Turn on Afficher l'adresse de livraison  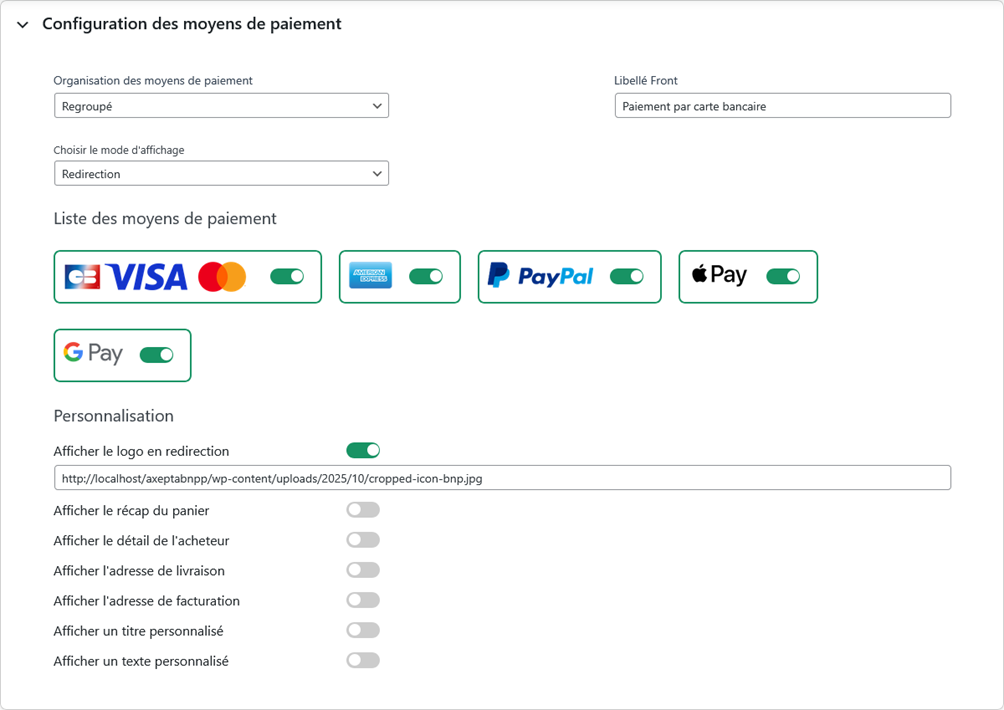(363, 570)
